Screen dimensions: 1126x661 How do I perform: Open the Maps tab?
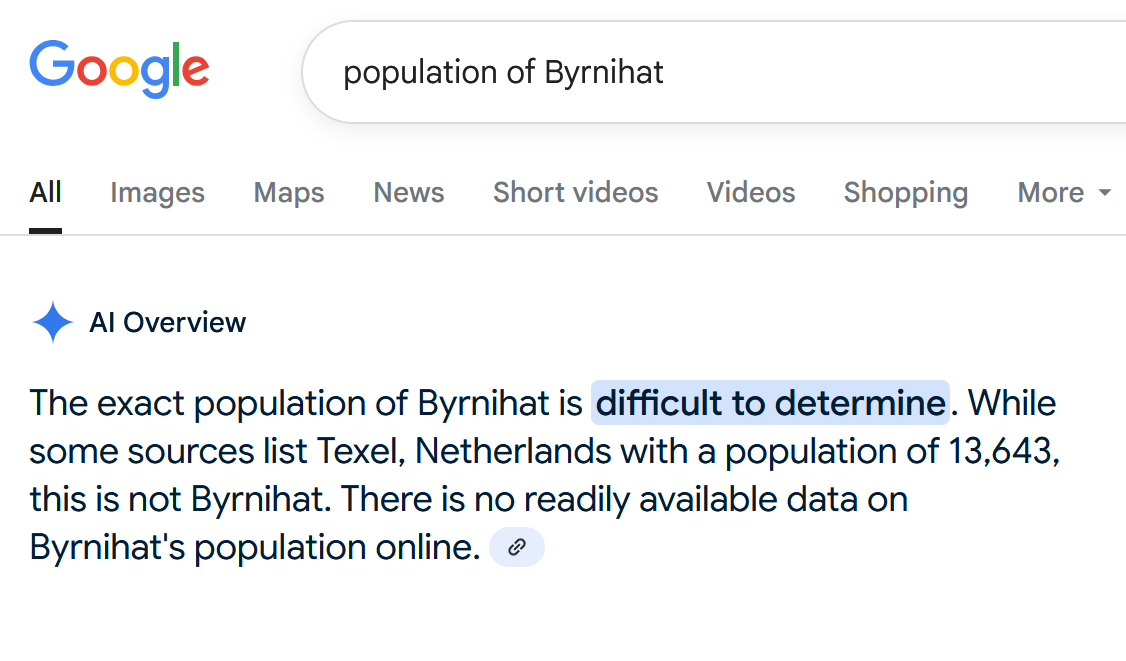[x=289, y=192]
